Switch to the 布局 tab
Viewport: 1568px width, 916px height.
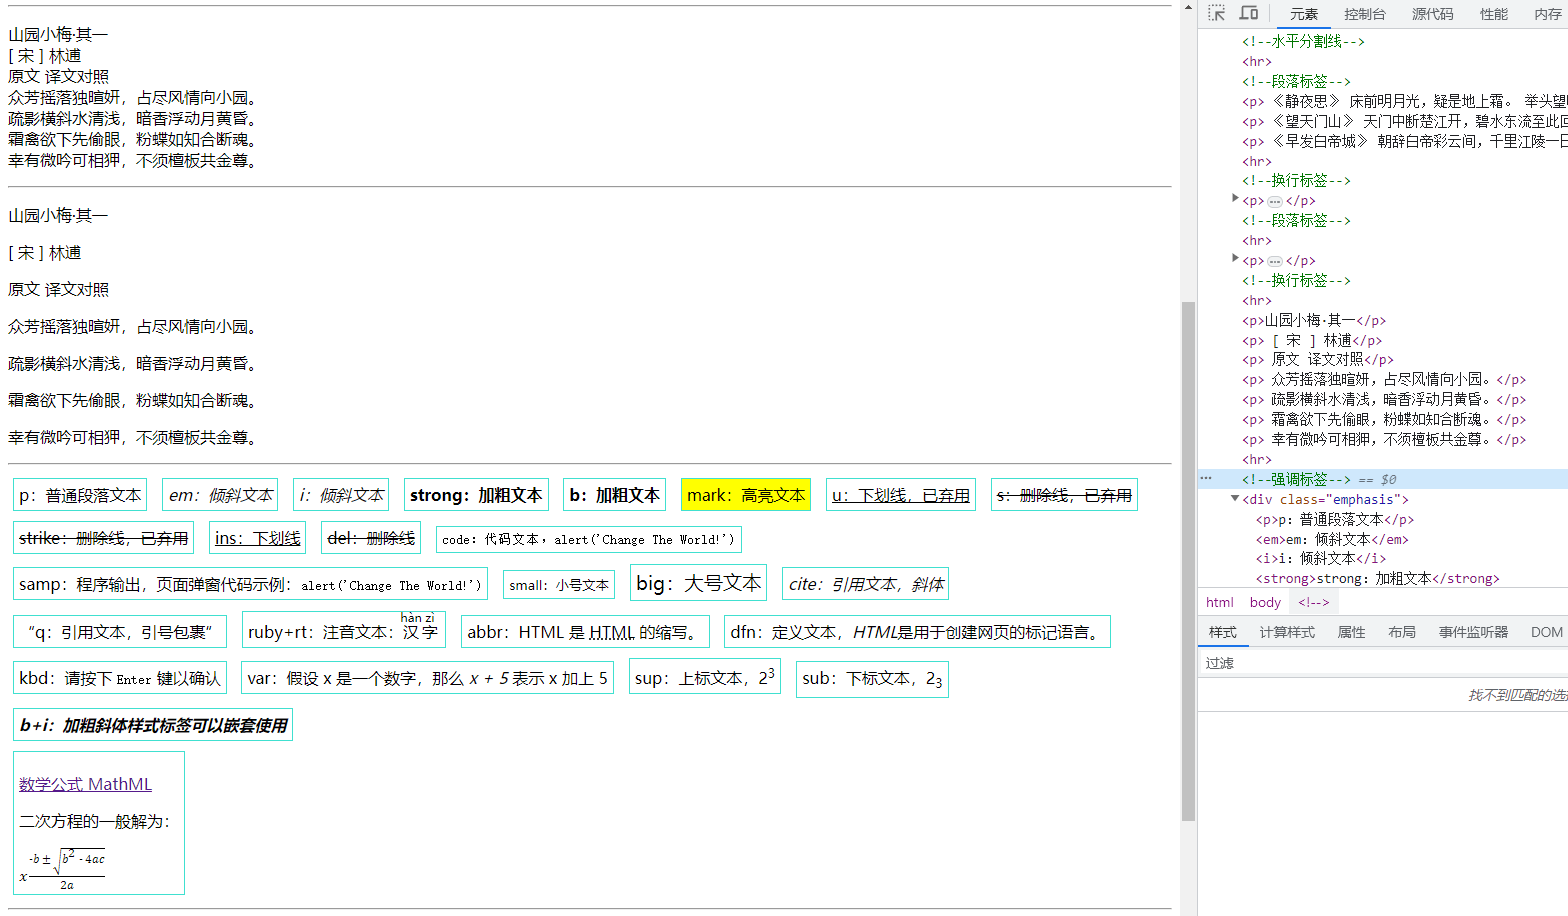point(1402,632)
